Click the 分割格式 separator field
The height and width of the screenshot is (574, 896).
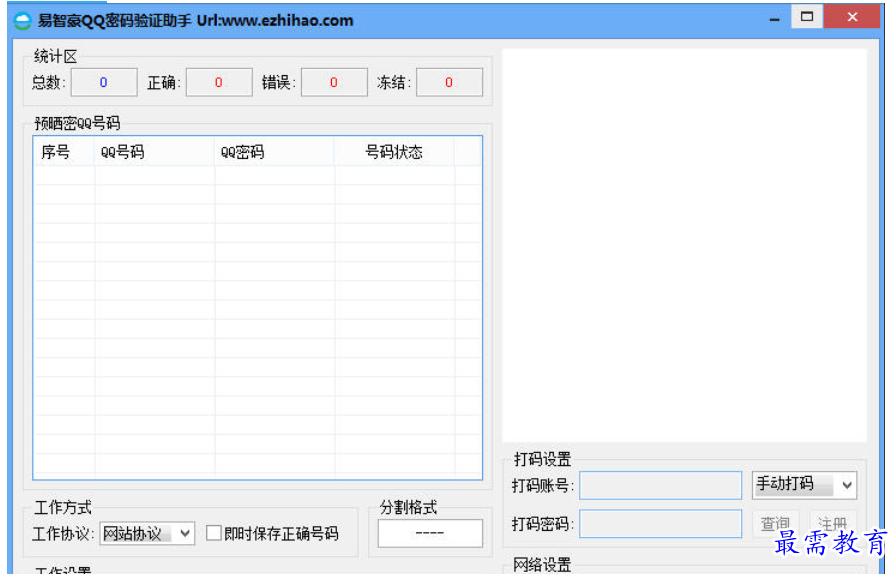[430, 533]
